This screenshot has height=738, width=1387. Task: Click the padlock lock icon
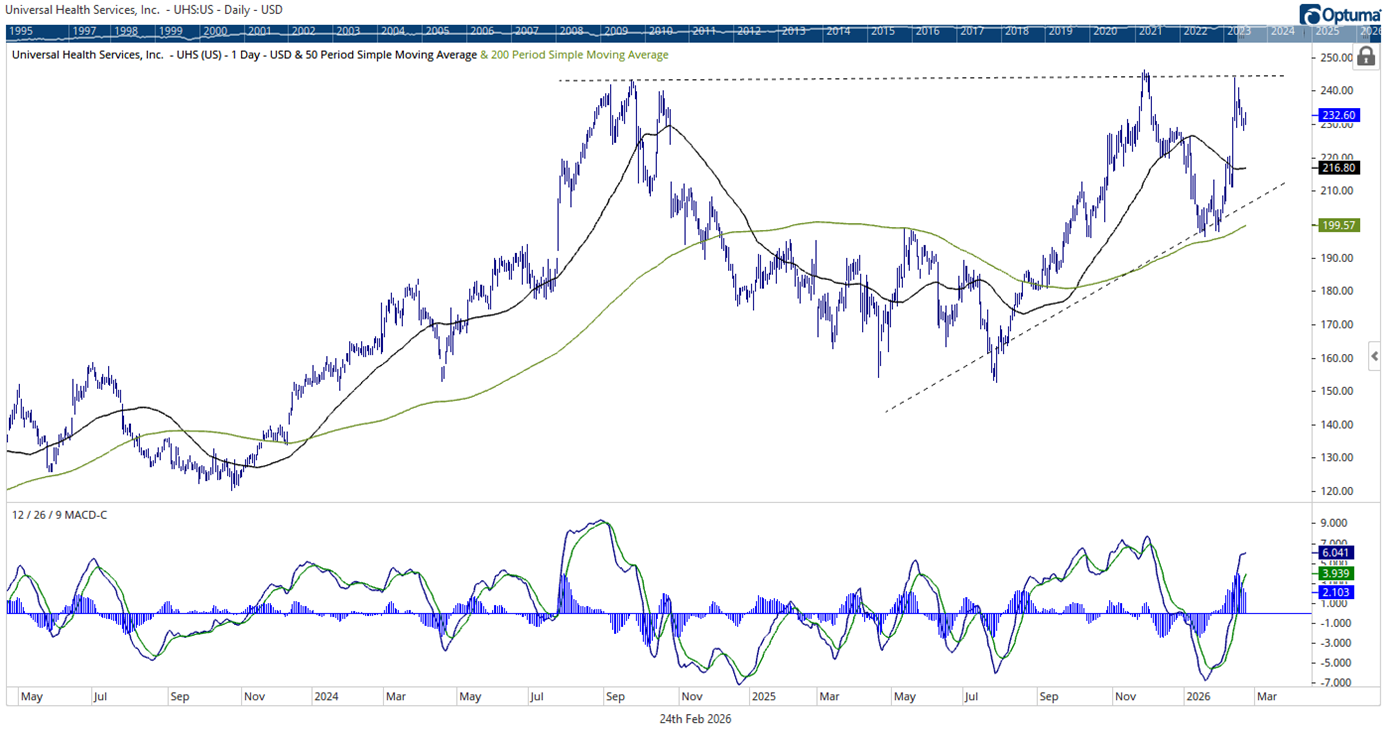[x=1366, y=57]
